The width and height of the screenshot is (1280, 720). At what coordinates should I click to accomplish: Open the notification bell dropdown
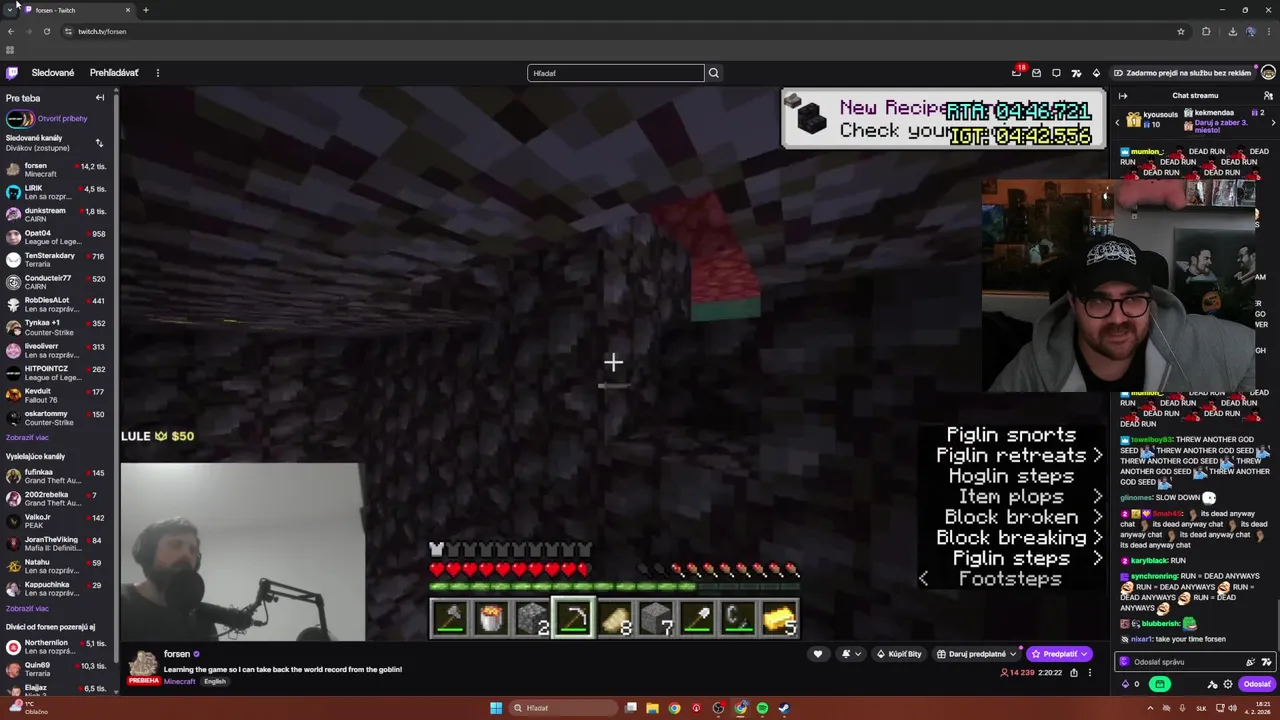[x=851, y=654]
